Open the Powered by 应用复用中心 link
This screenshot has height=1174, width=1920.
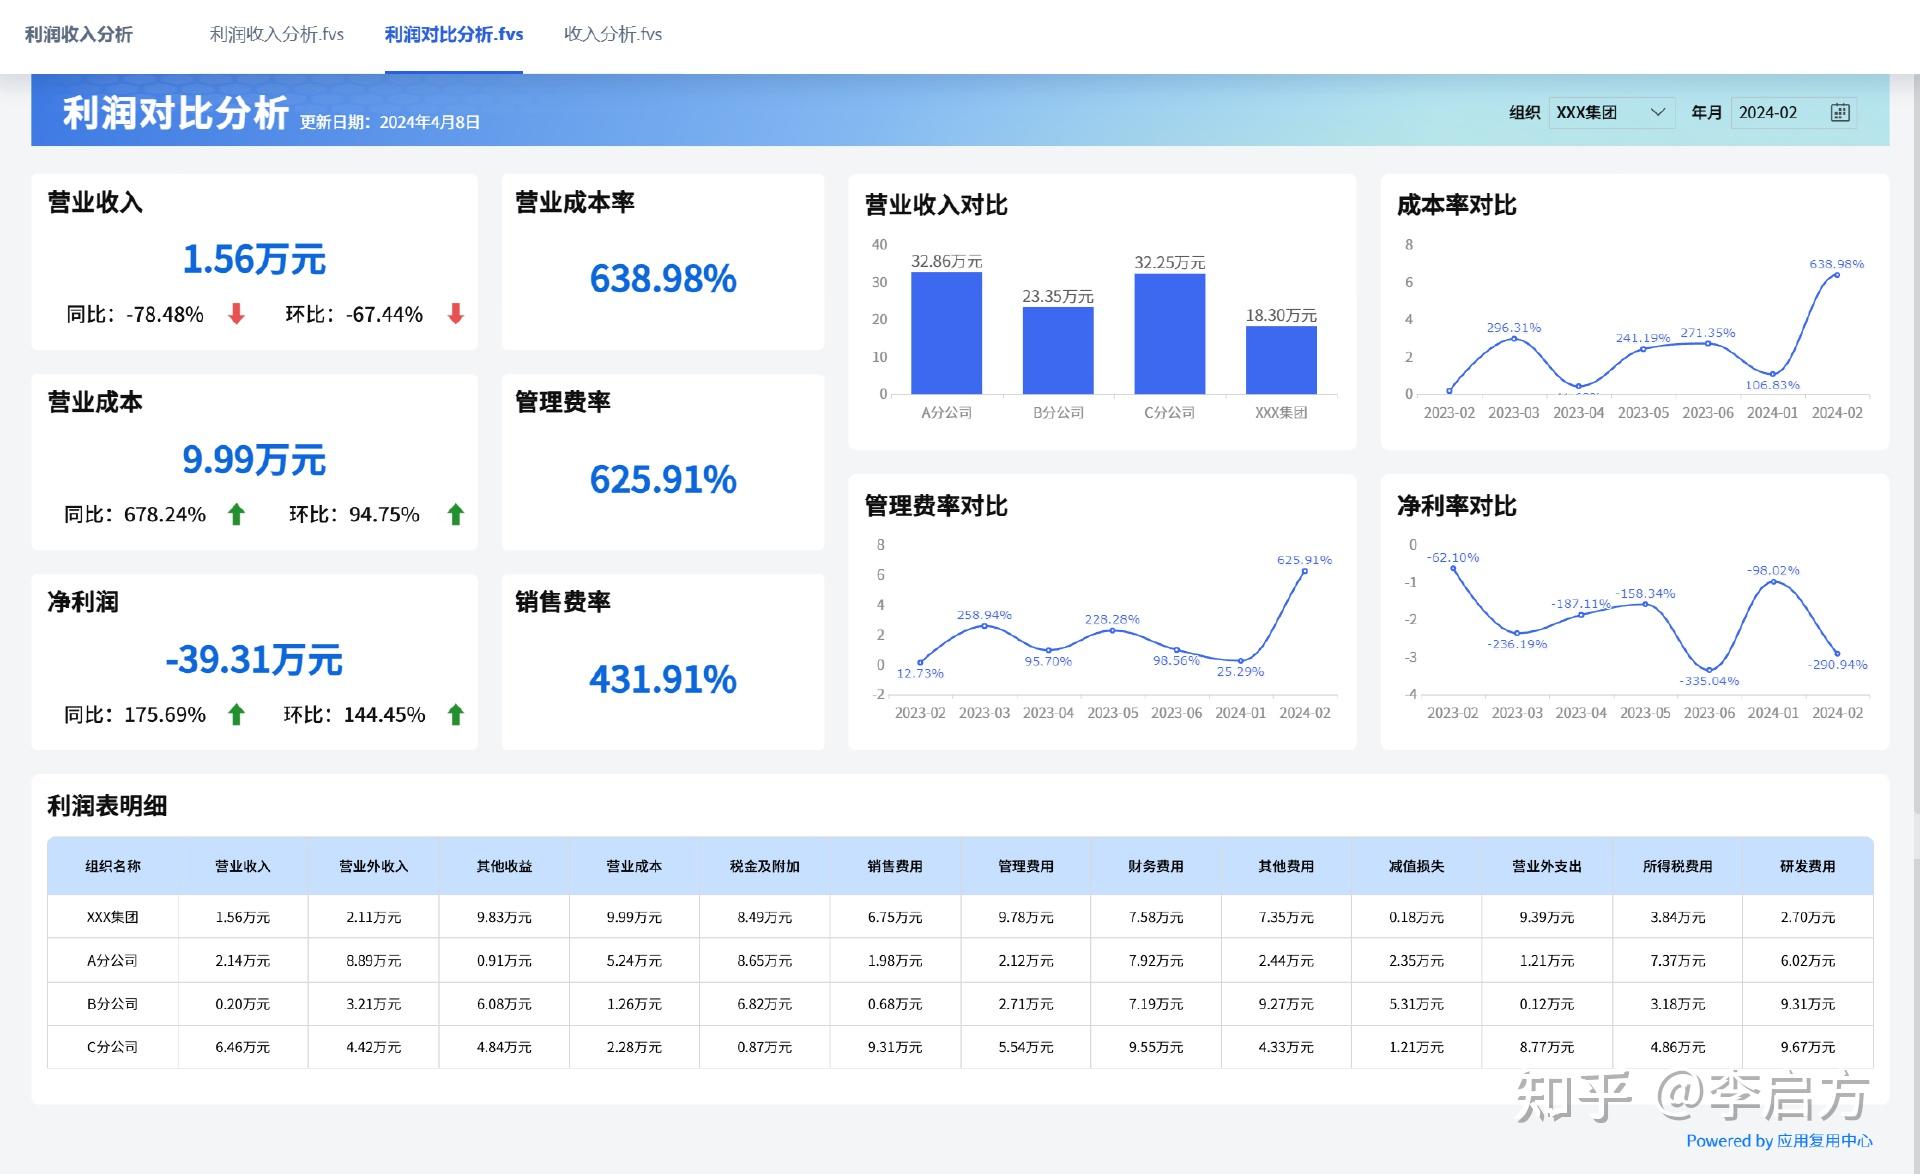[x=1782, y=1141]
